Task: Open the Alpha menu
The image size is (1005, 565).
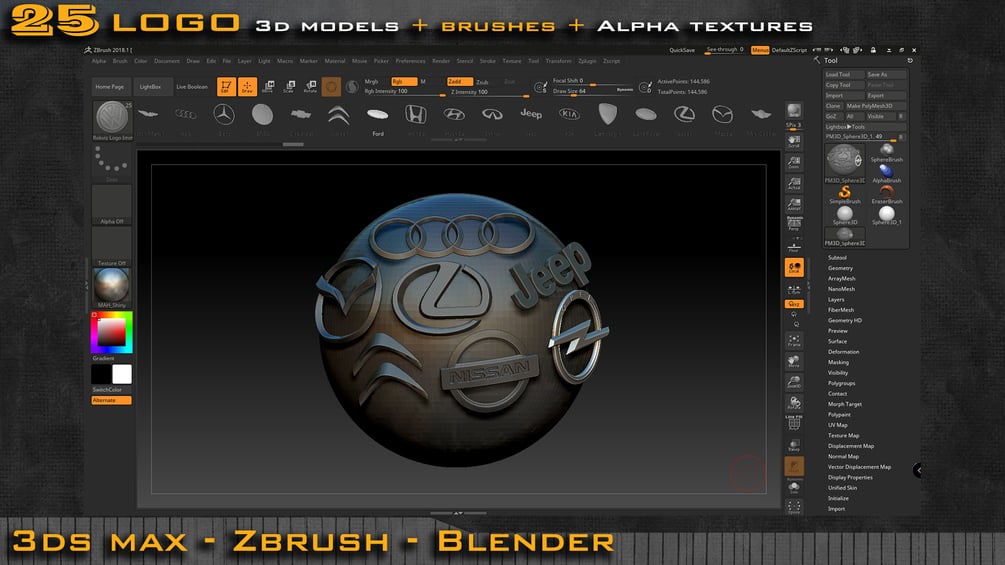Action: pyautogui.click(x=99, y=61)
